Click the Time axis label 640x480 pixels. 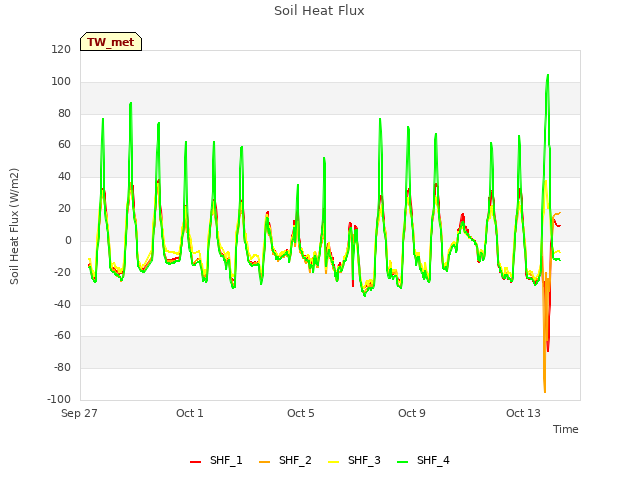point(566,429)
